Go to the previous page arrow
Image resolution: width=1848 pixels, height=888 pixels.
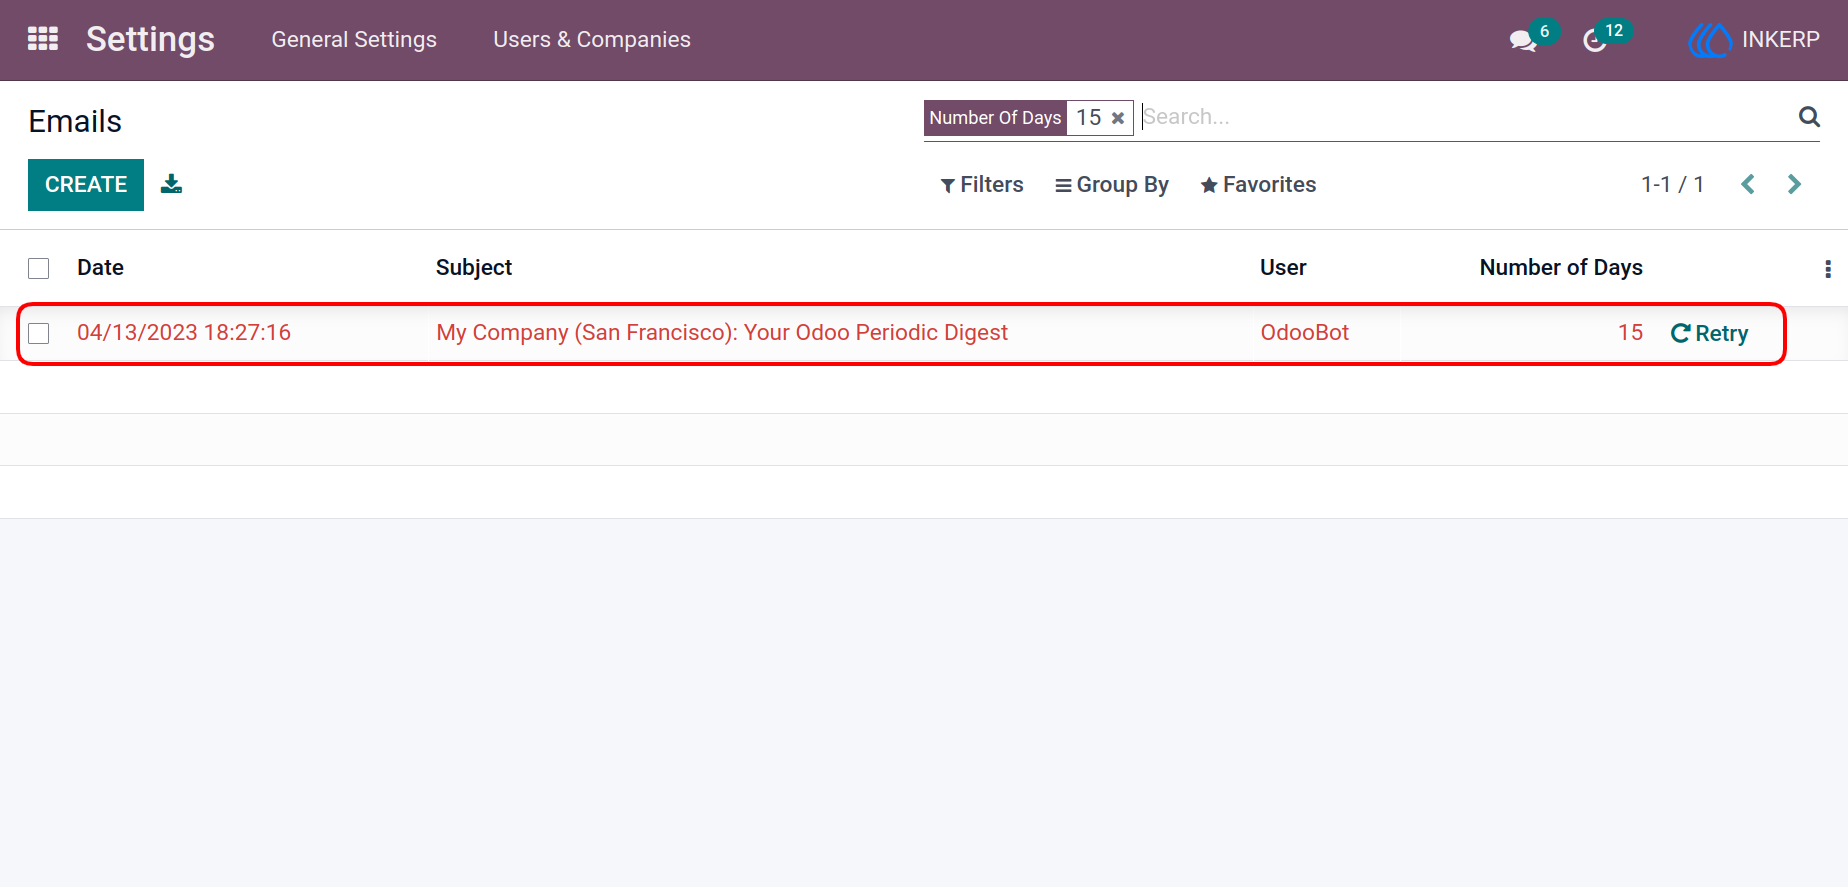point(1748,184)
